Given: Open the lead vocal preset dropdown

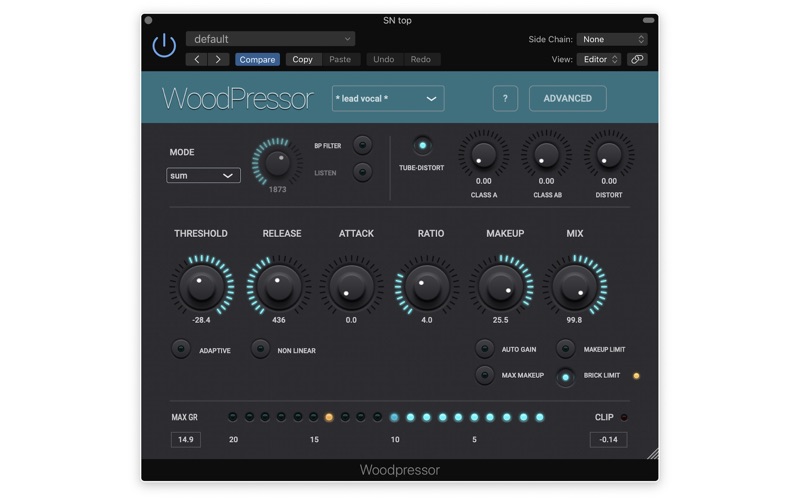Looking at the screenshot, I should (388, 98).
